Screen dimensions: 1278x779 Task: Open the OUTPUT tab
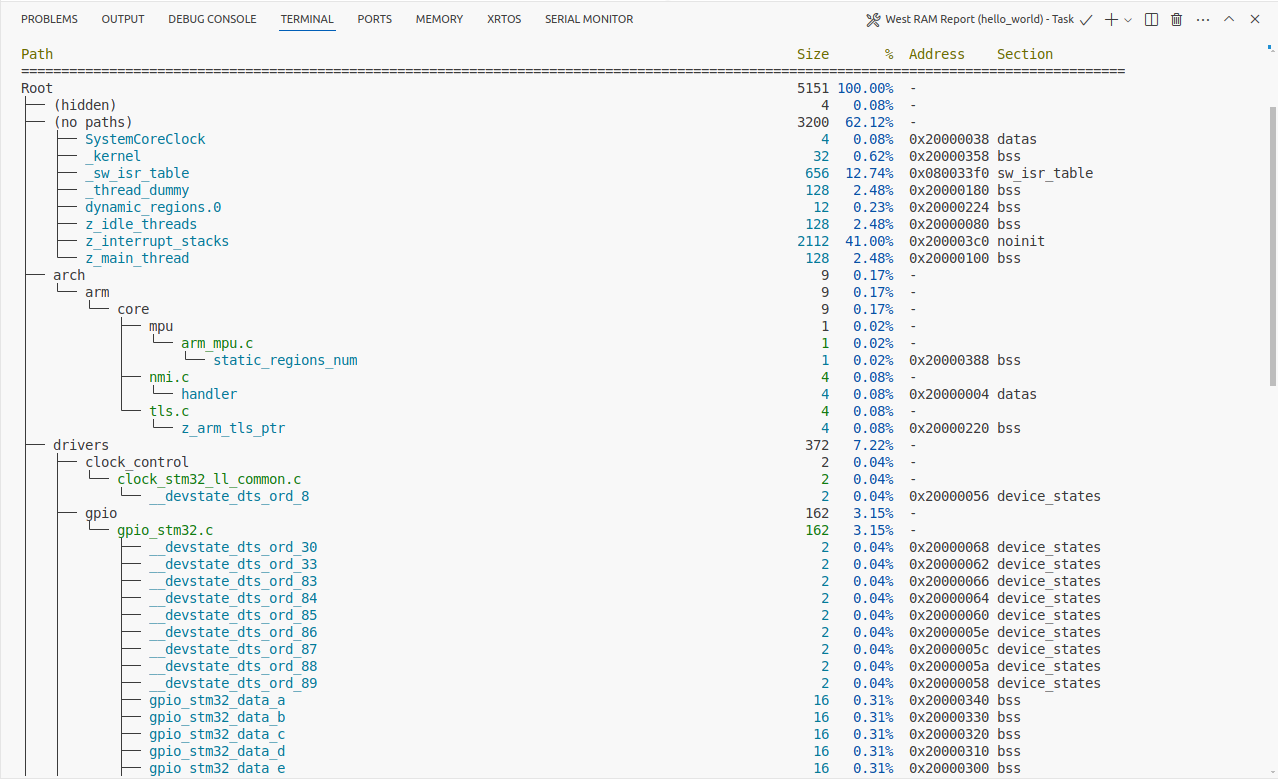tap(123, 19)
